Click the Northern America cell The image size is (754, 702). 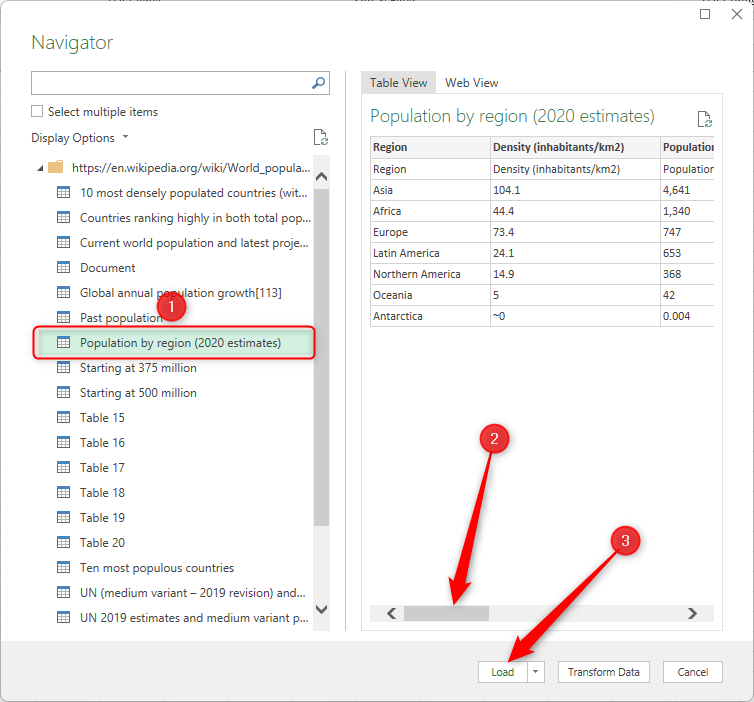[430, 274]
